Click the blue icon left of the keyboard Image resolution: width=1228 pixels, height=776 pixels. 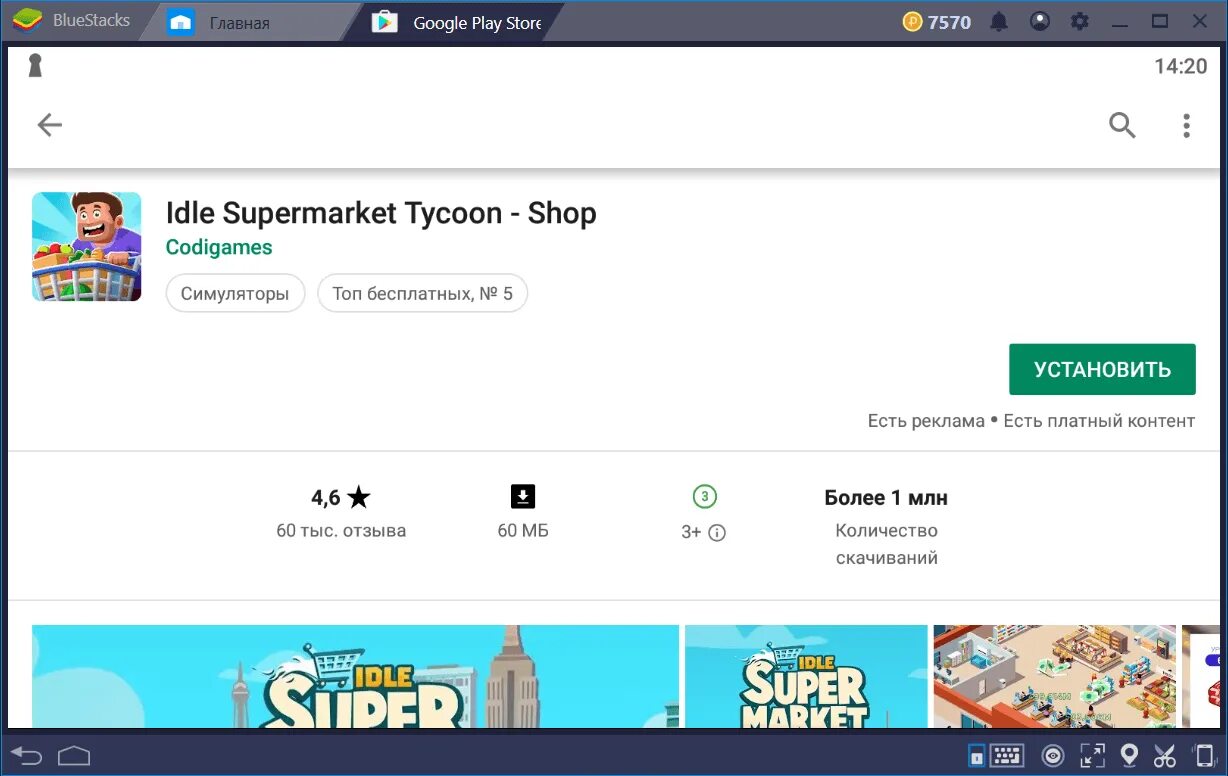[977, 755]
